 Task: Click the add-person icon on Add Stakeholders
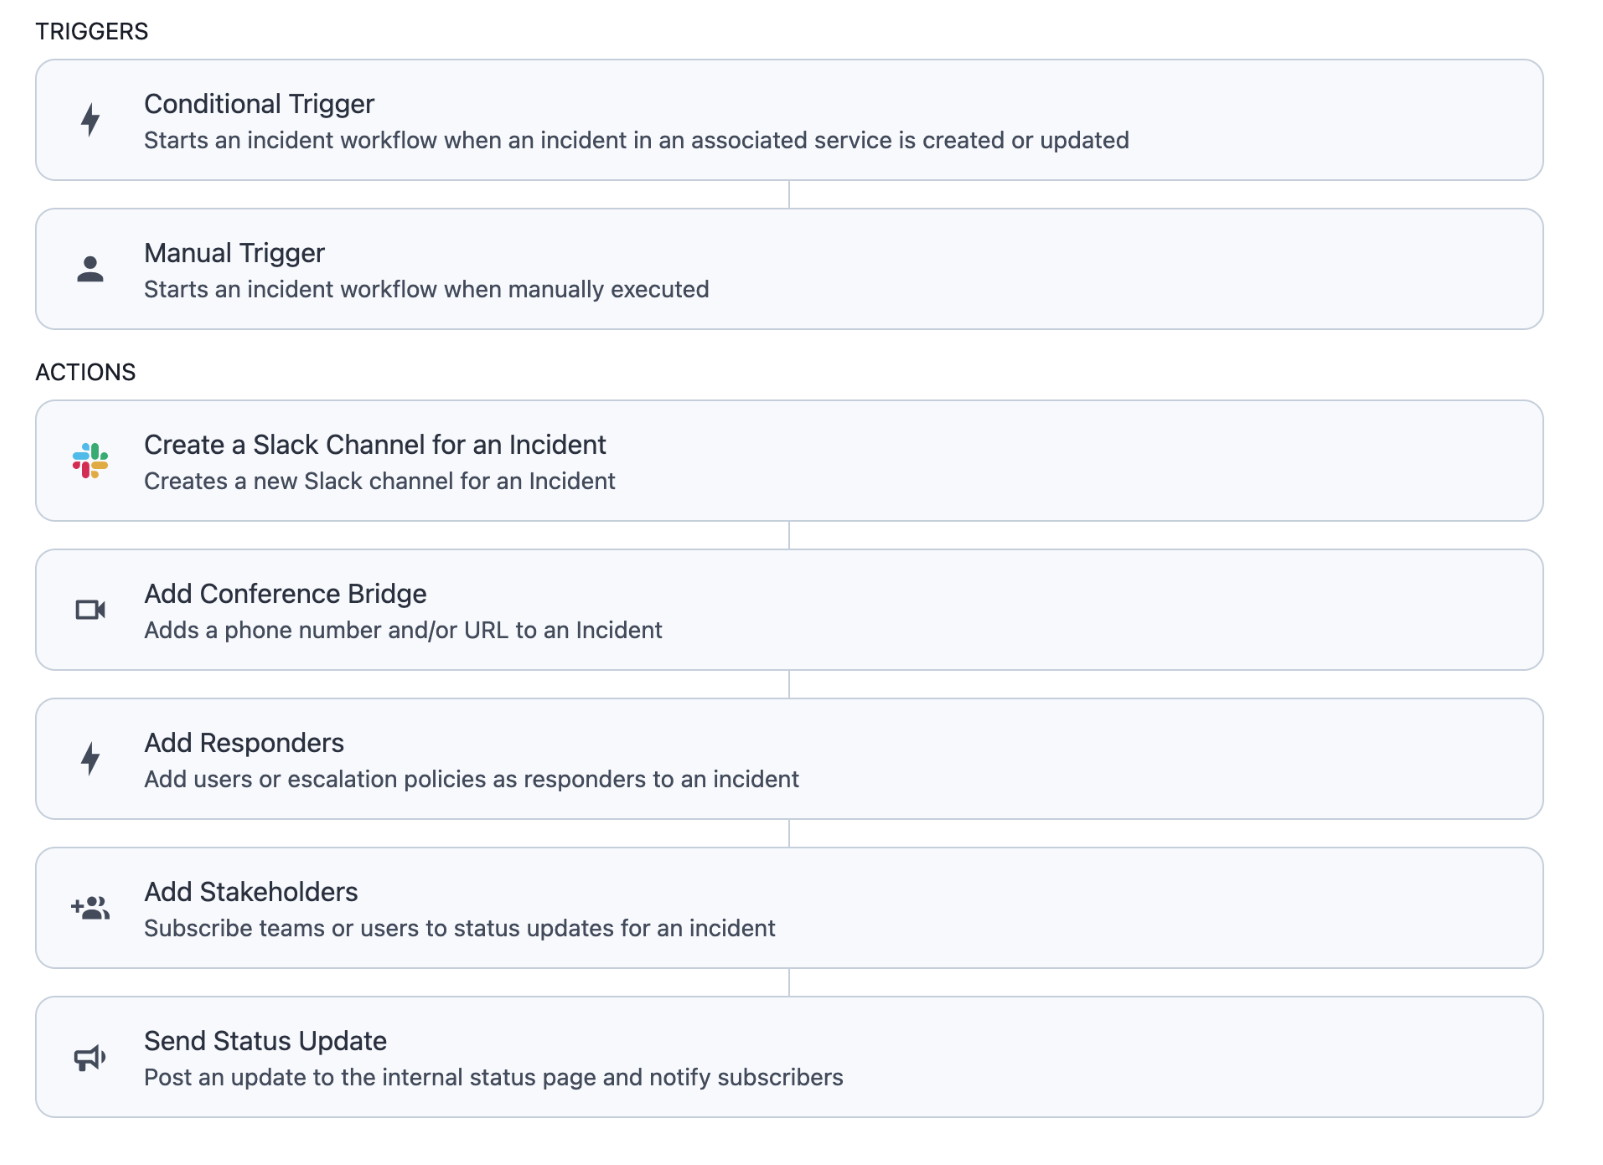[90, 907]
